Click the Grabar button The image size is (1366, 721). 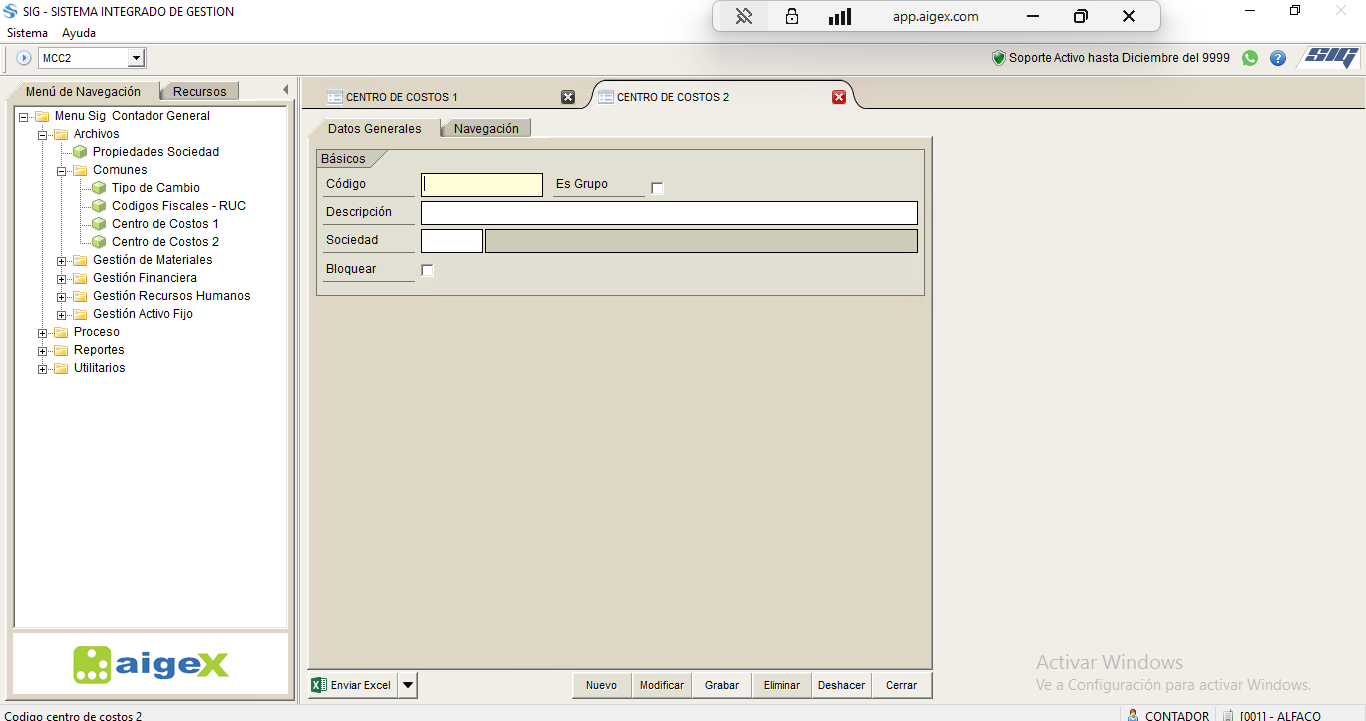coord(721,685)
